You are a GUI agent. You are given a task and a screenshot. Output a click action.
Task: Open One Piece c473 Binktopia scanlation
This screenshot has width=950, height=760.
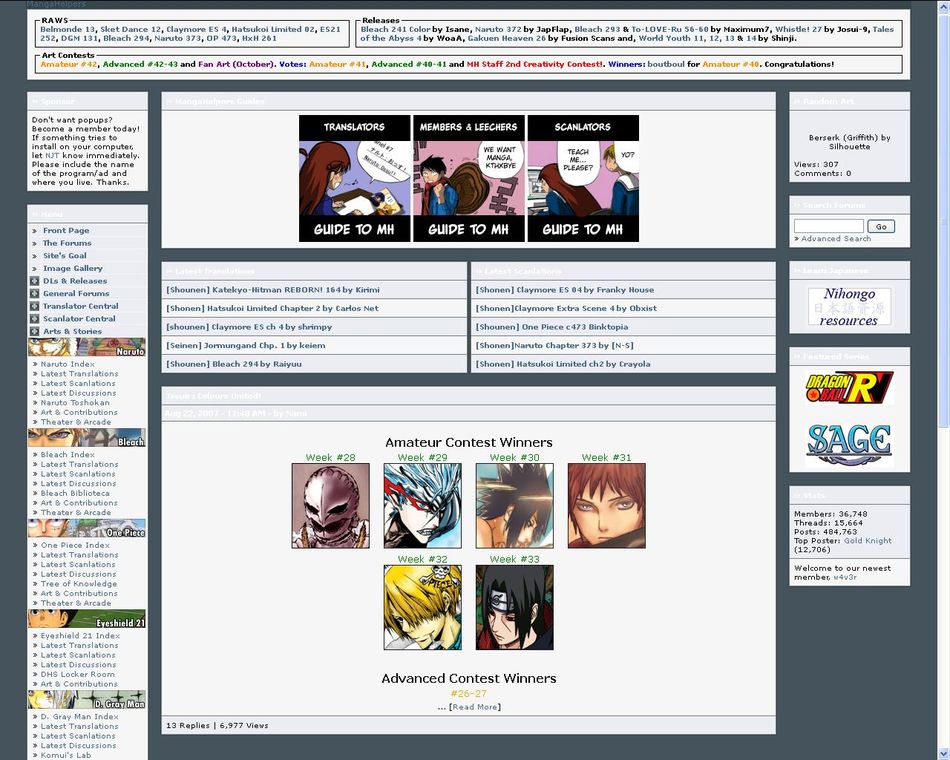(552, 327)
